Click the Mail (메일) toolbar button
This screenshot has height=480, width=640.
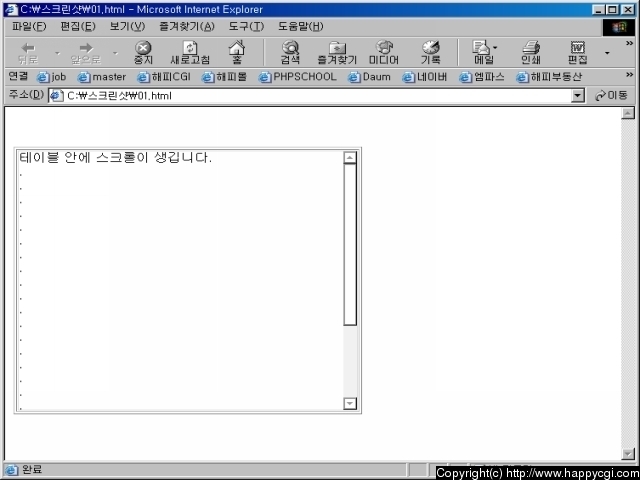point(483,53)
